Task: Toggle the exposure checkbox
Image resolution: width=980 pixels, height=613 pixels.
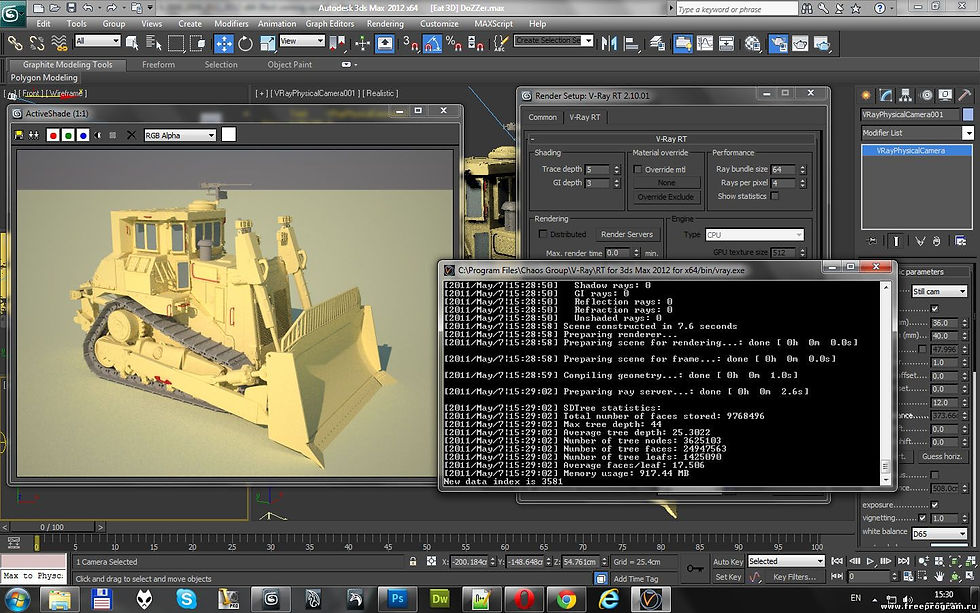Action: [x=934, y=504]
